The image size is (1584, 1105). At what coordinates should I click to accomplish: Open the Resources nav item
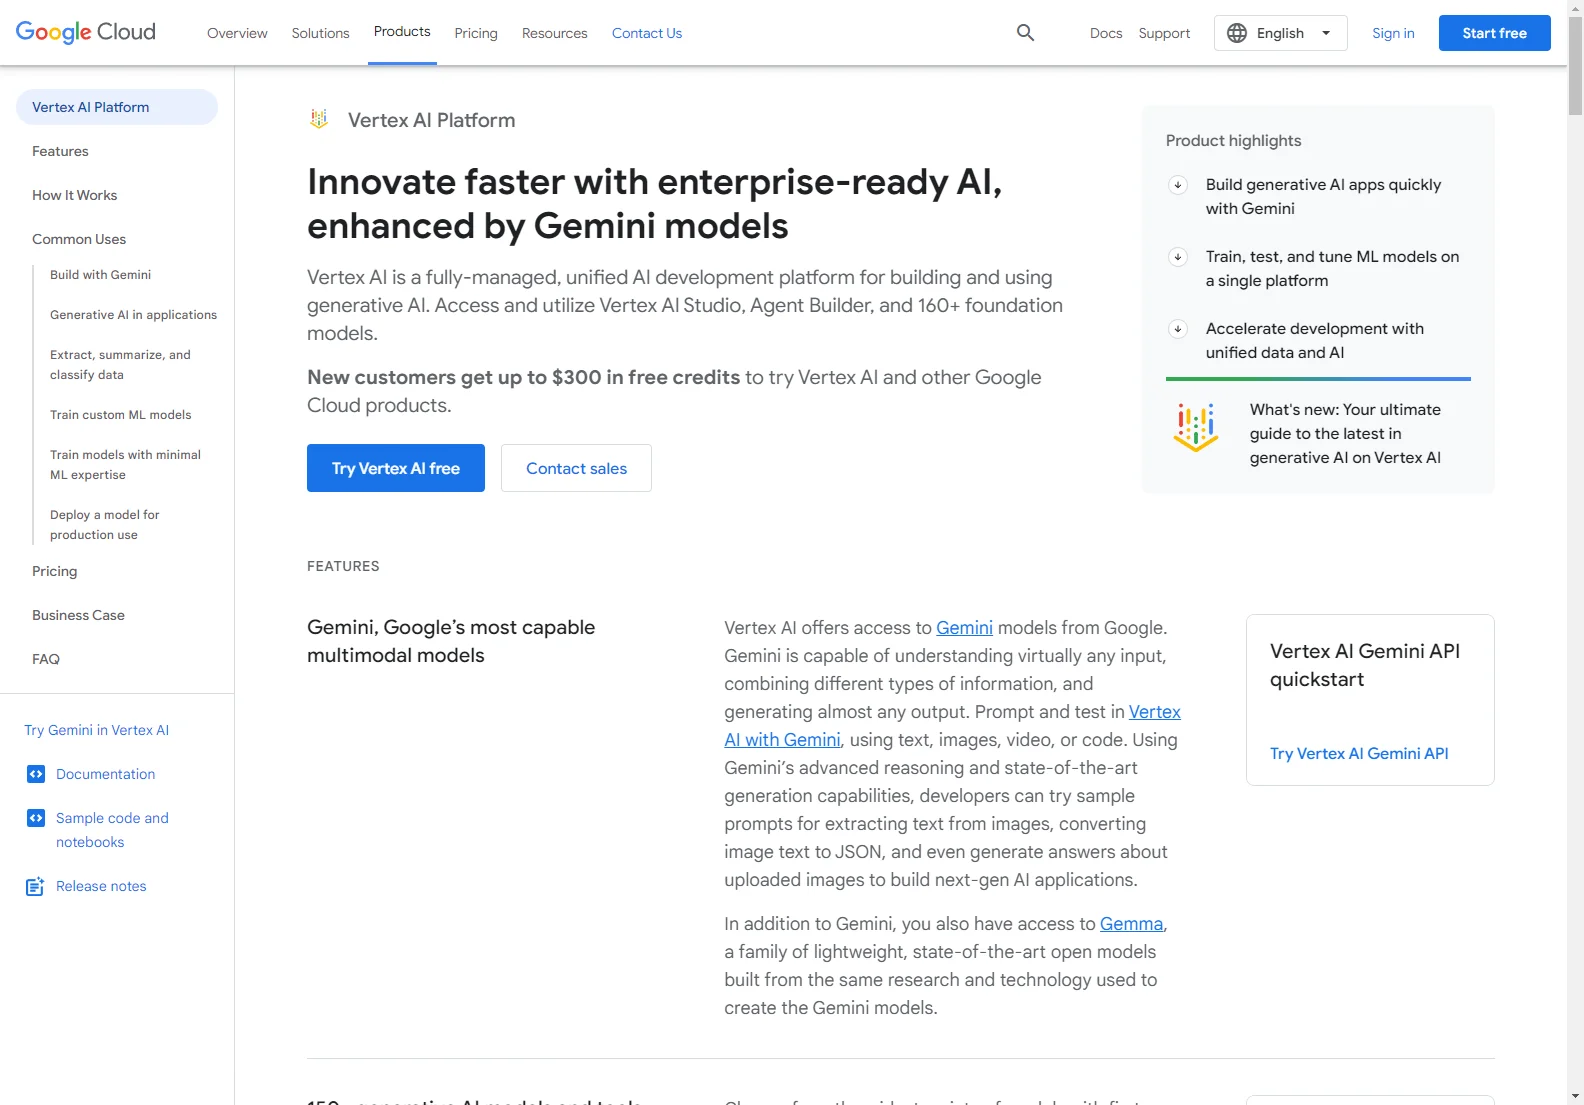(x=555, y=33)
